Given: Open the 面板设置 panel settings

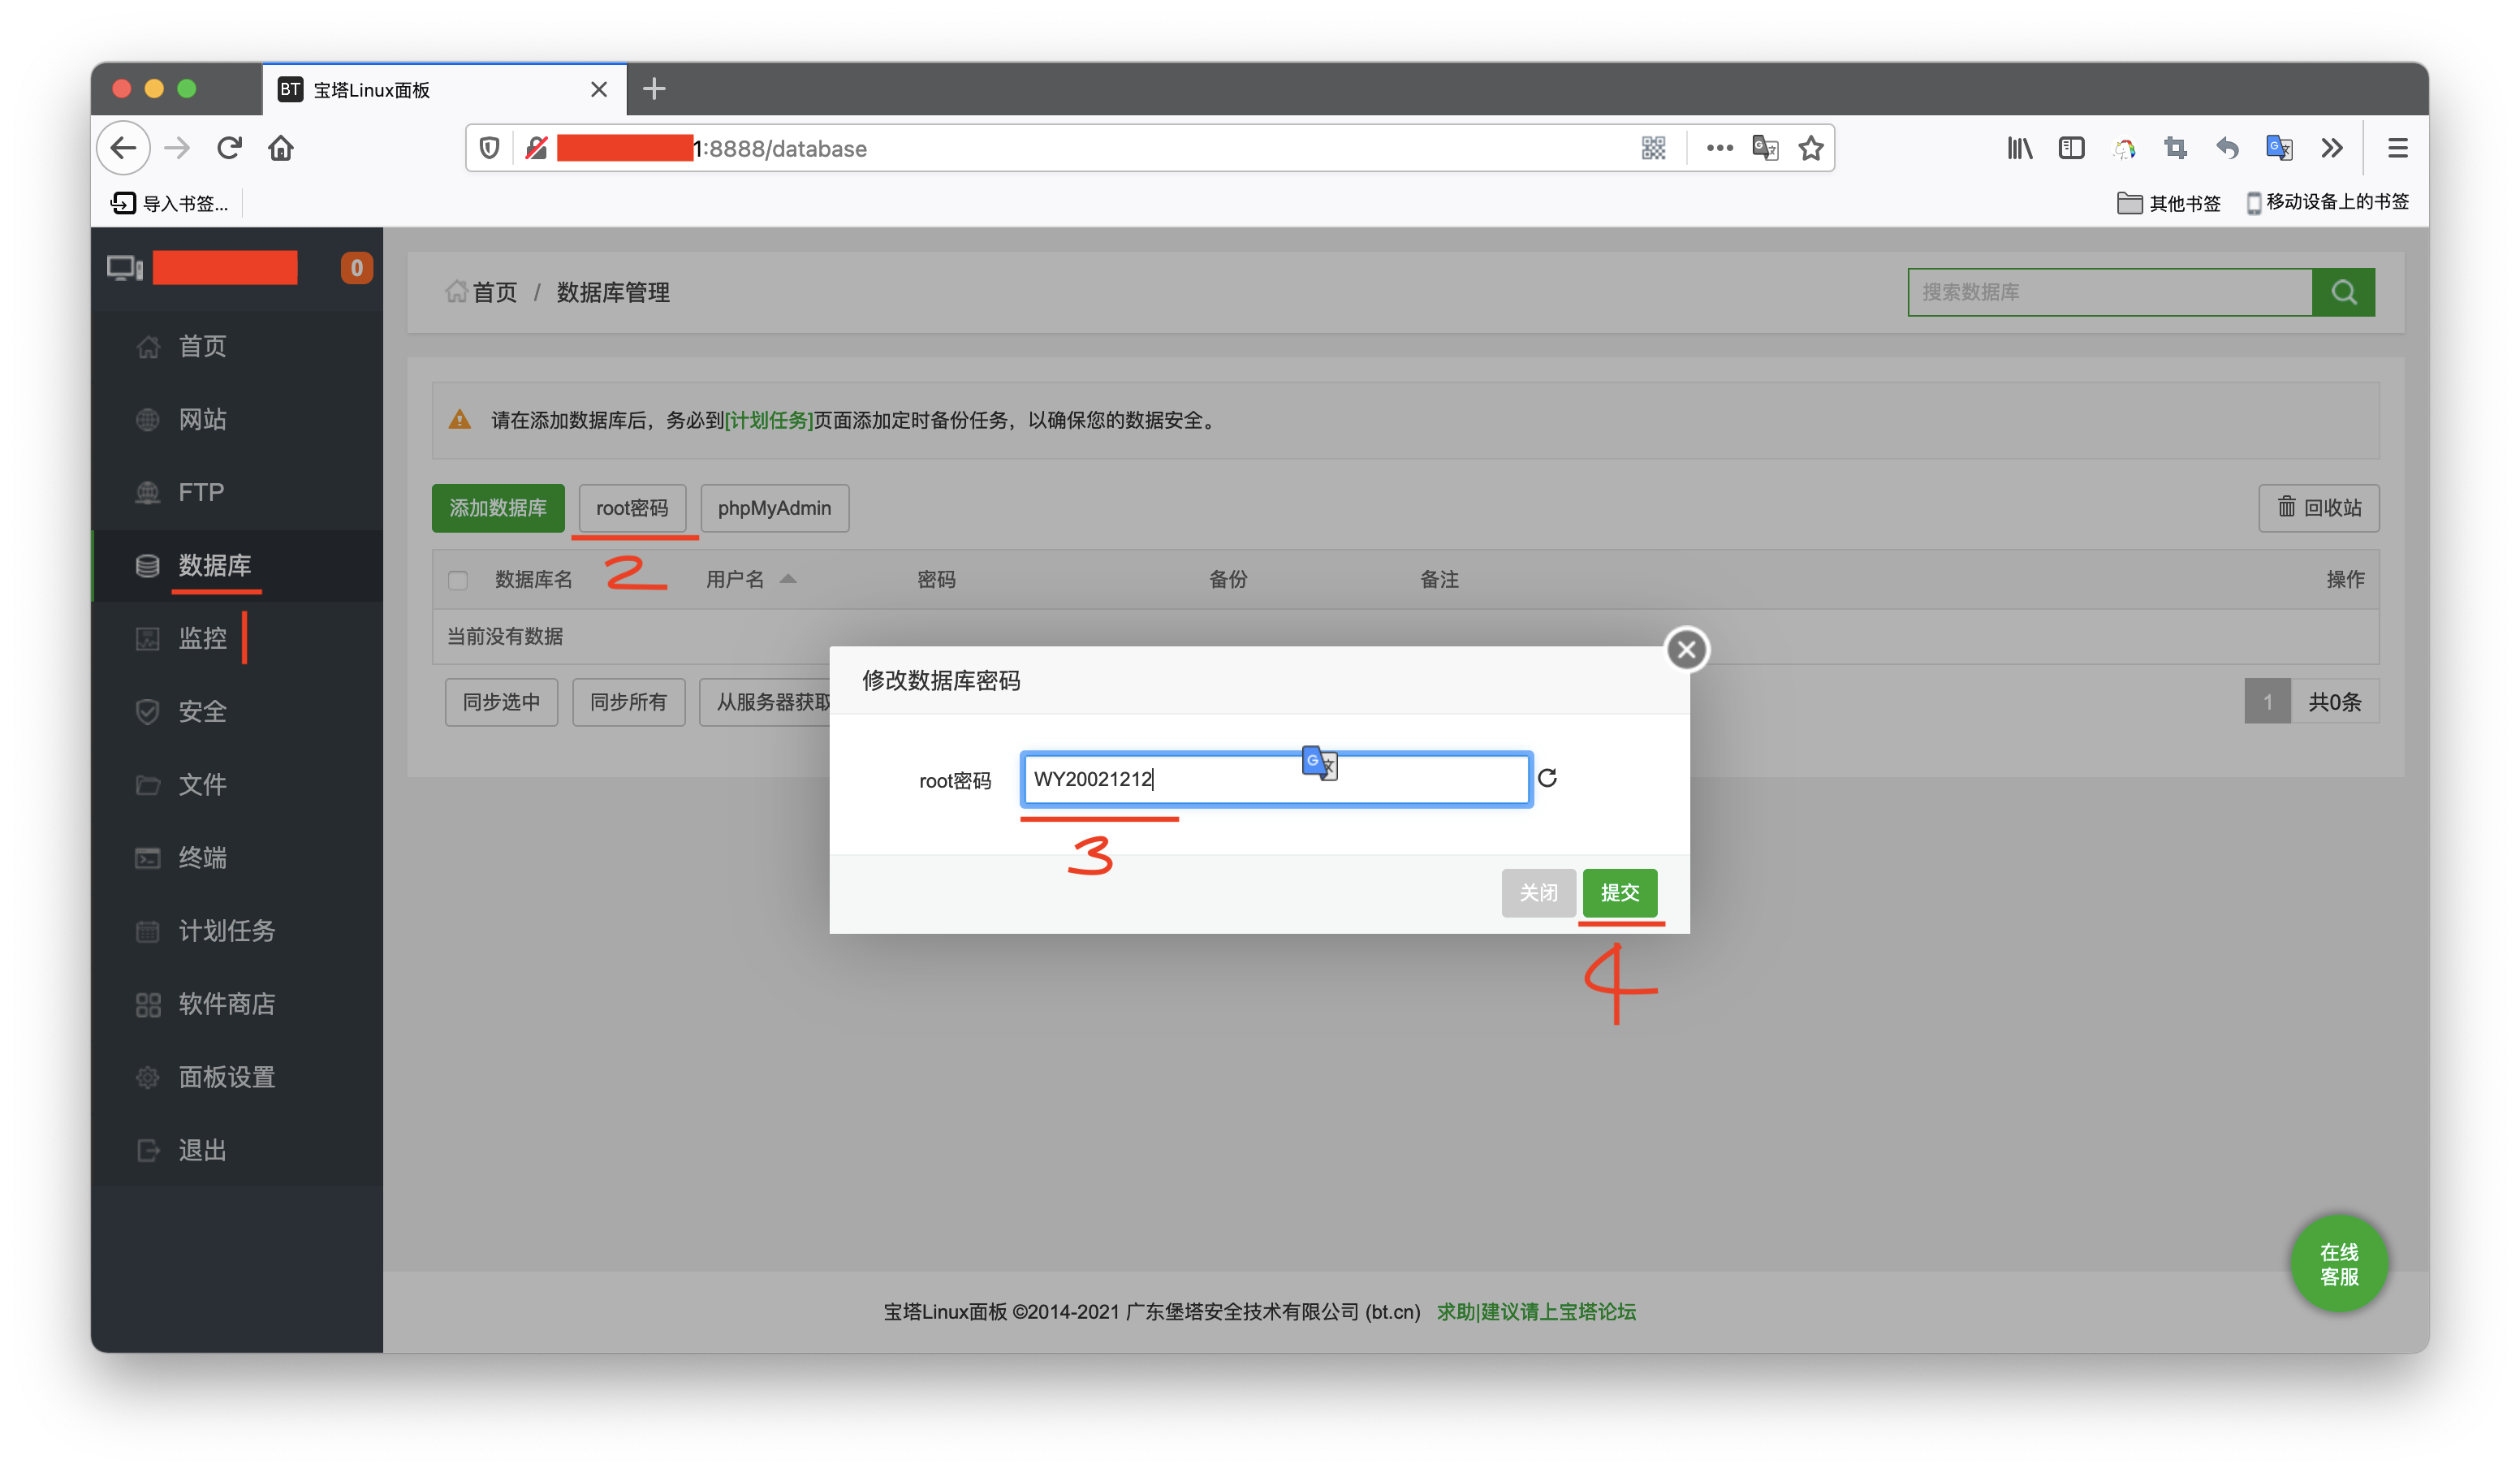Looking at the screenshot, I should 227,1077.
